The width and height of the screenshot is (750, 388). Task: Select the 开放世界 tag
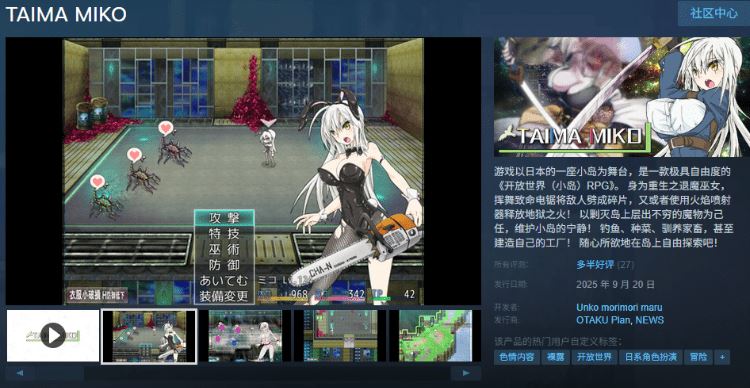click(594, 357)
